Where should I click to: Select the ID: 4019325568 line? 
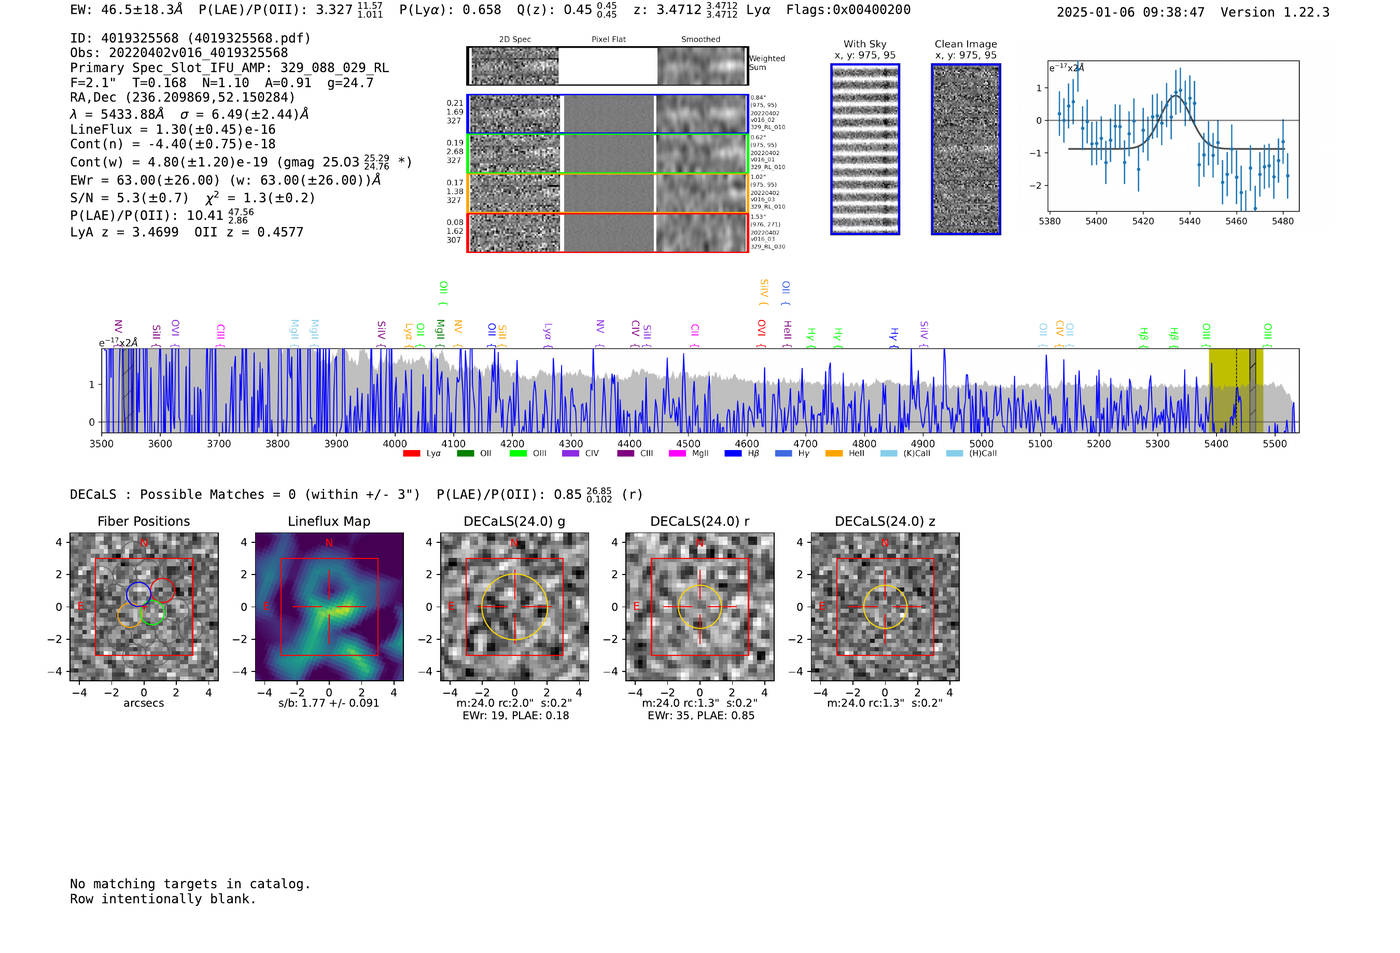[190, 38]
